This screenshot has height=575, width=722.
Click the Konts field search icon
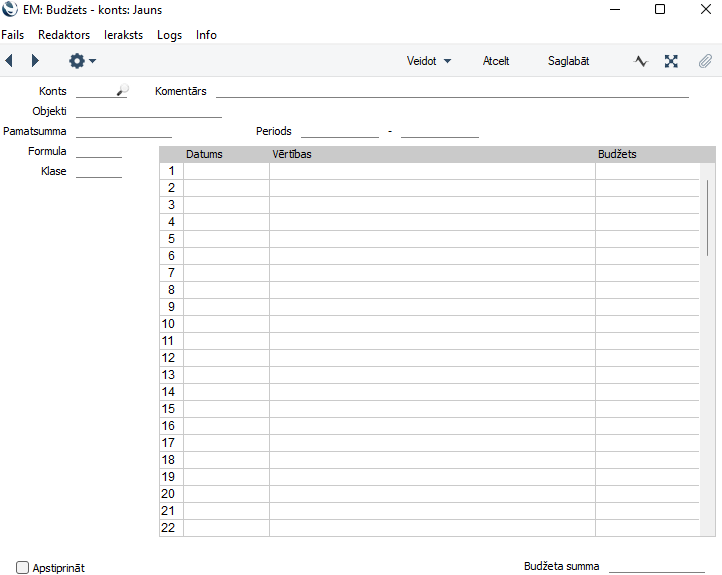pyautogui.click(x=122, y=91)
